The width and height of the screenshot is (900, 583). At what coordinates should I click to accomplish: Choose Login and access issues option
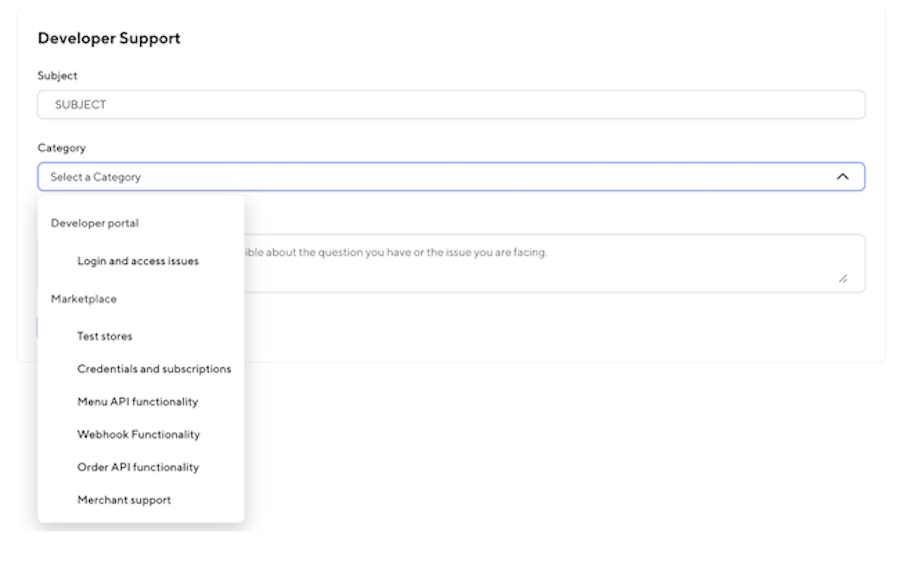click(138, 261)
